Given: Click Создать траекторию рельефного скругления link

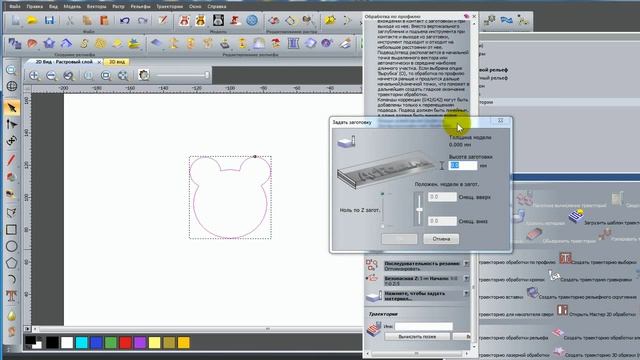Looking at the screenshot, I should point(587,297).
